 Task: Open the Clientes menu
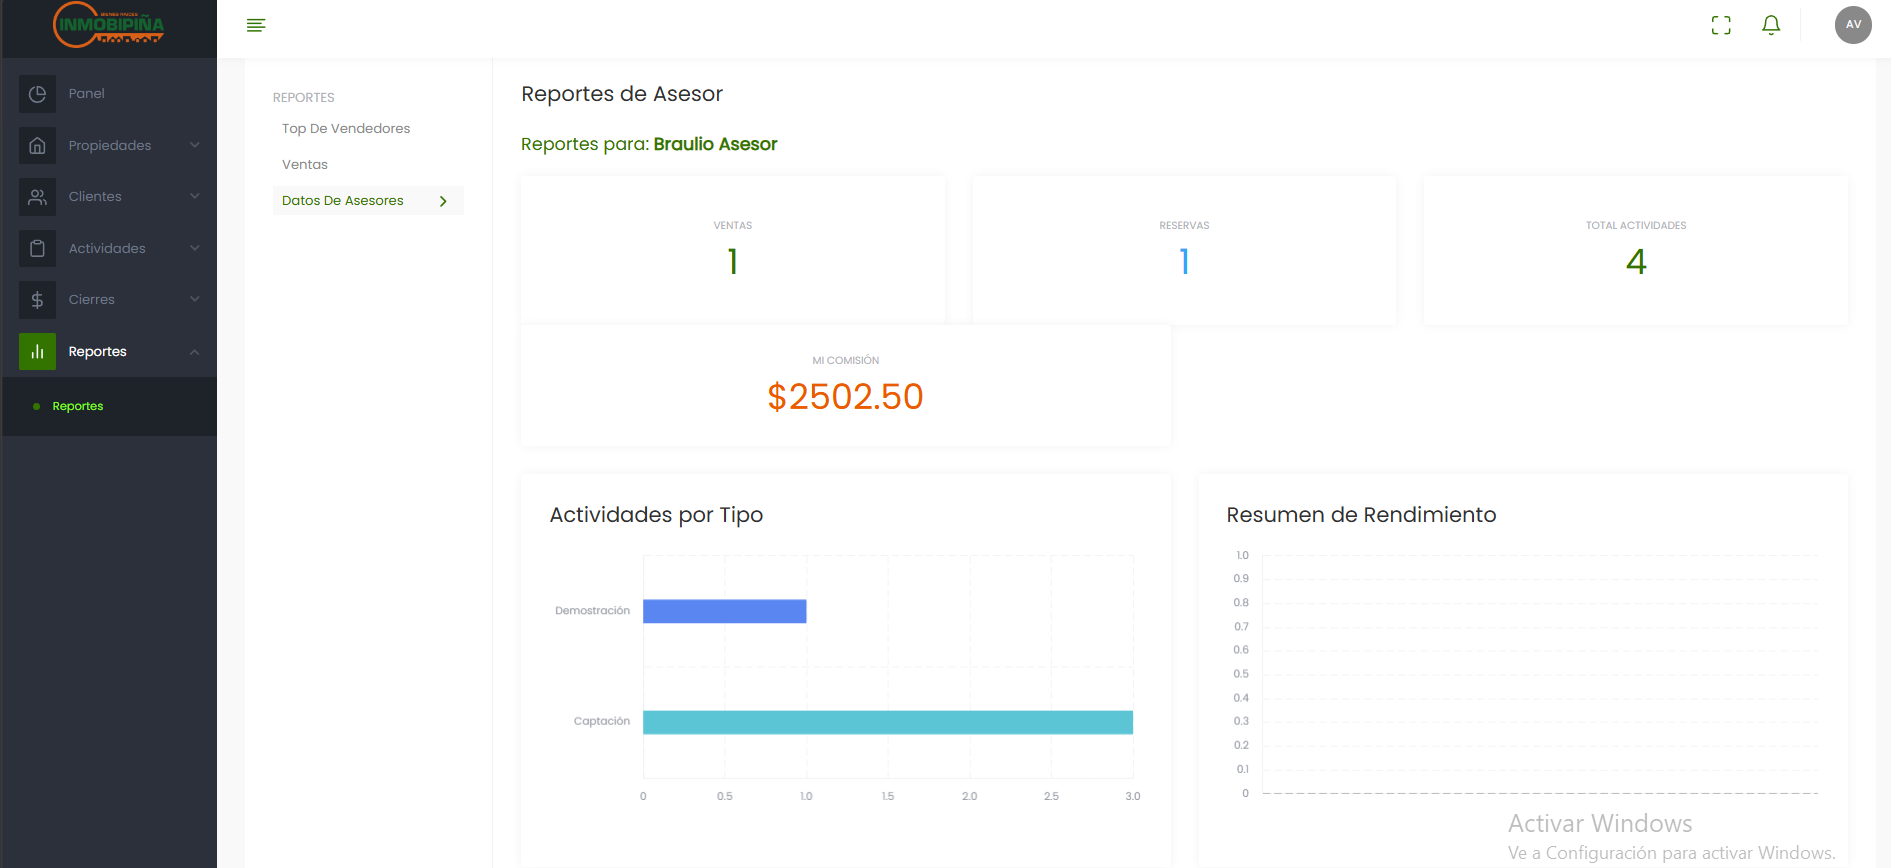(x=95, y=197)
